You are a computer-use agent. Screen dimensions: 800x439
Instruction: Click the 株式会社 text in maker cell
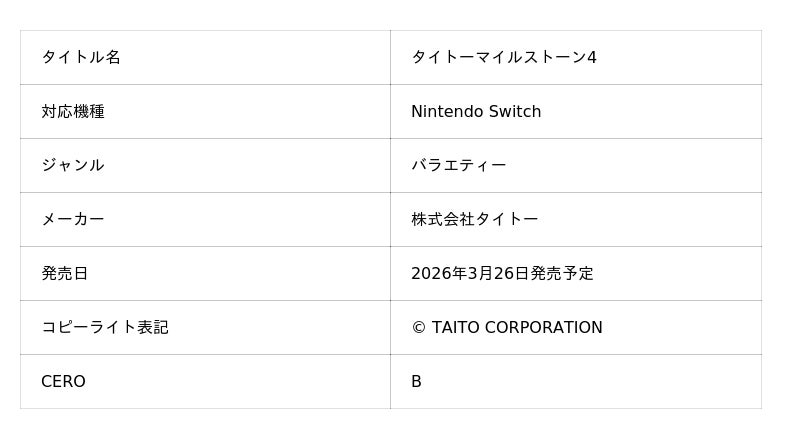[442, 220]
